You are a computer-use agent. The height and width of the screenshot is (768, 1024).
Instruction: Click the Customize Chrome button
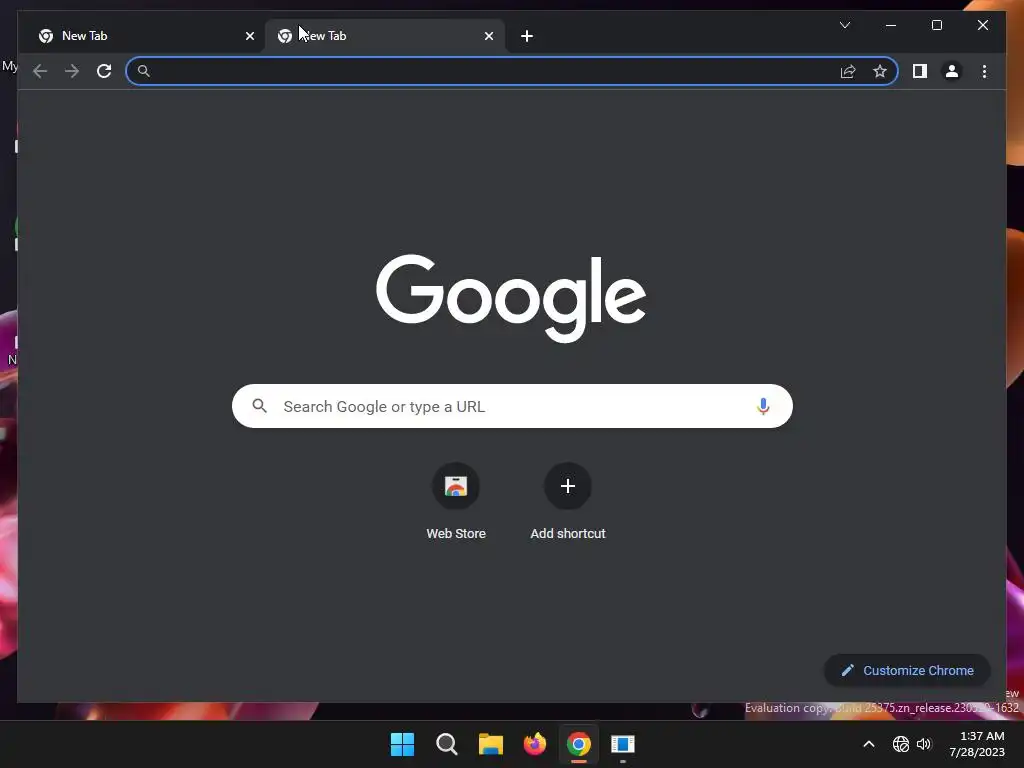pyautogui.click(x=907, y=671)
